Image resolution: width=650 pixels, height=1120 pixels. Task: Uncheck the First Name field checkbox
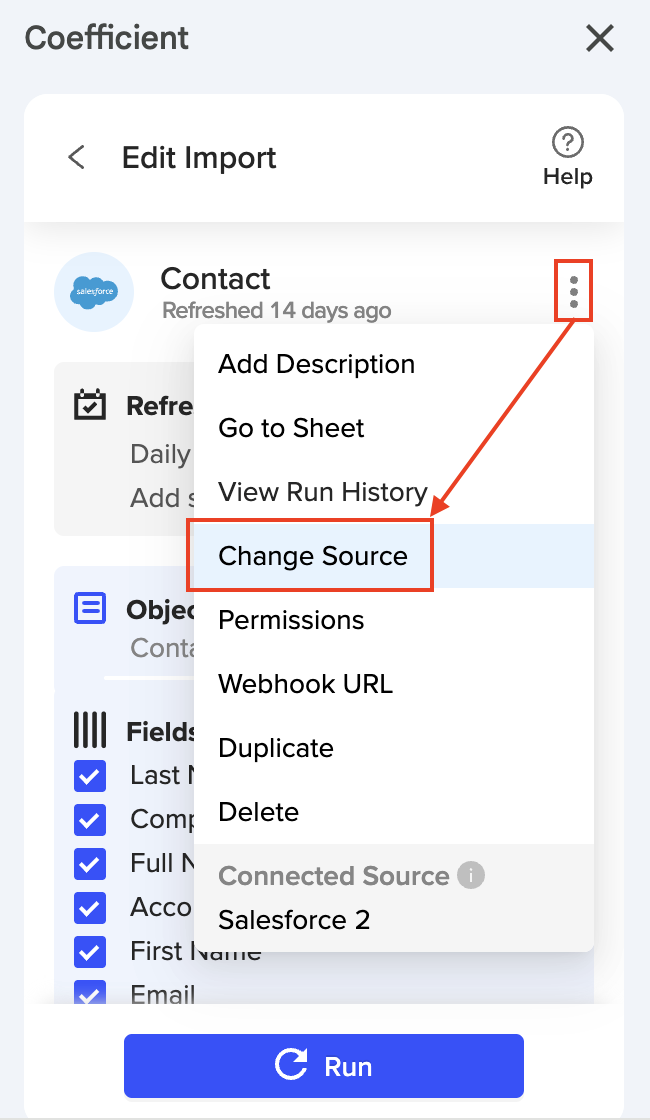[90, 951]
